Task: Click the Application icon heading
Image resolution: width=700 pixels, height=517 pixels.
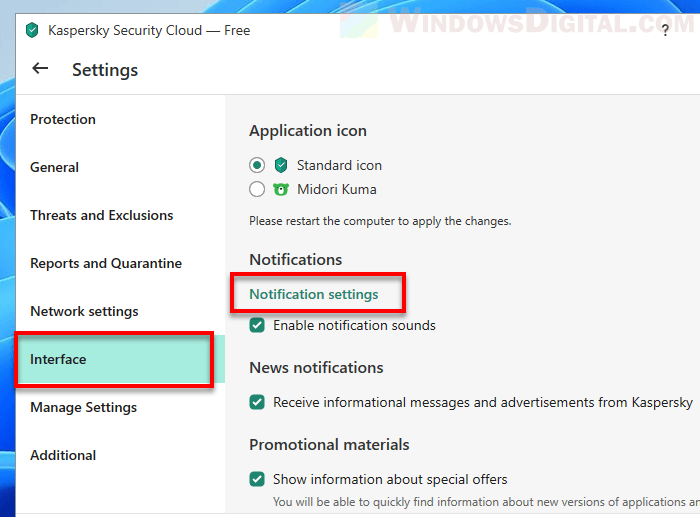Action: tap(308, 131)
